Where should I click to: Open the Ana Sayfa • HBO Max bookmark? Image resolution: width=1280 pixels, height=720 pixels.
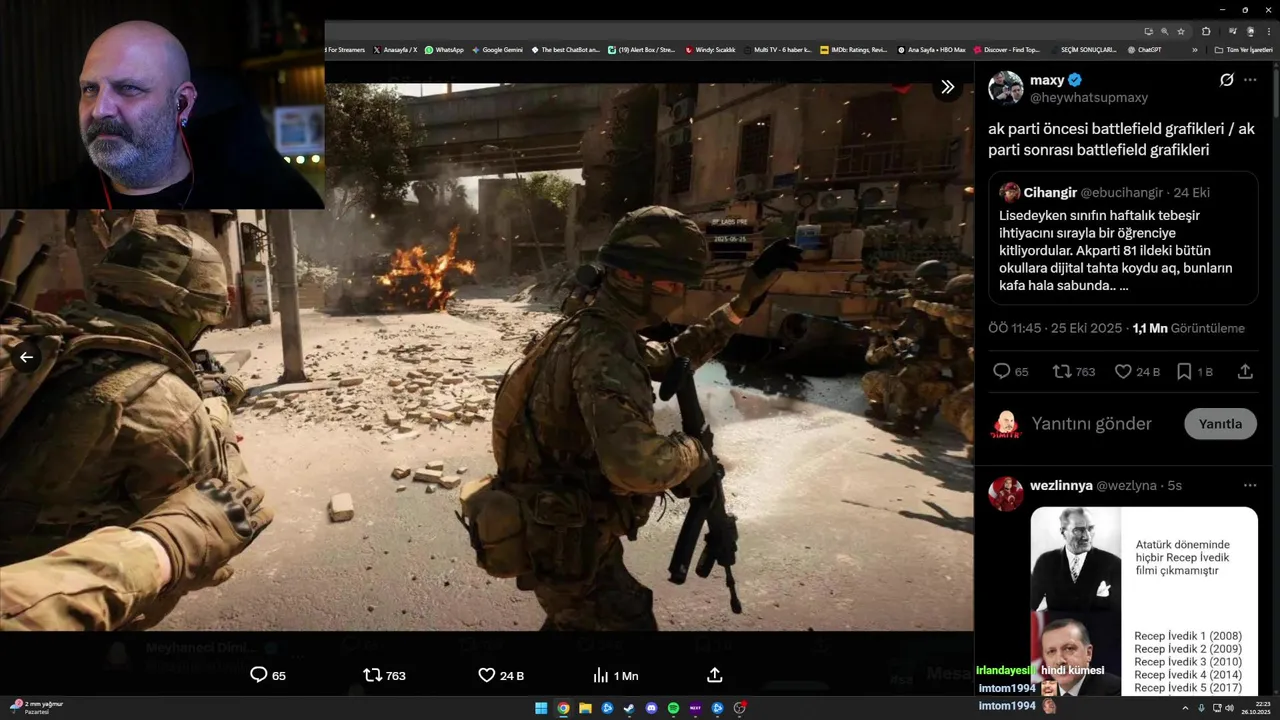931,49
